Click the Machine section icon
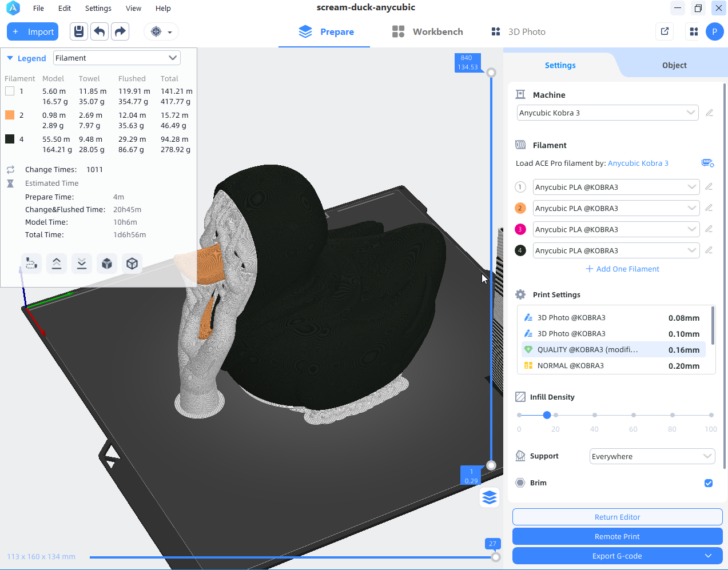This screenshot has width=728, height=570. [x=520, y=95]
